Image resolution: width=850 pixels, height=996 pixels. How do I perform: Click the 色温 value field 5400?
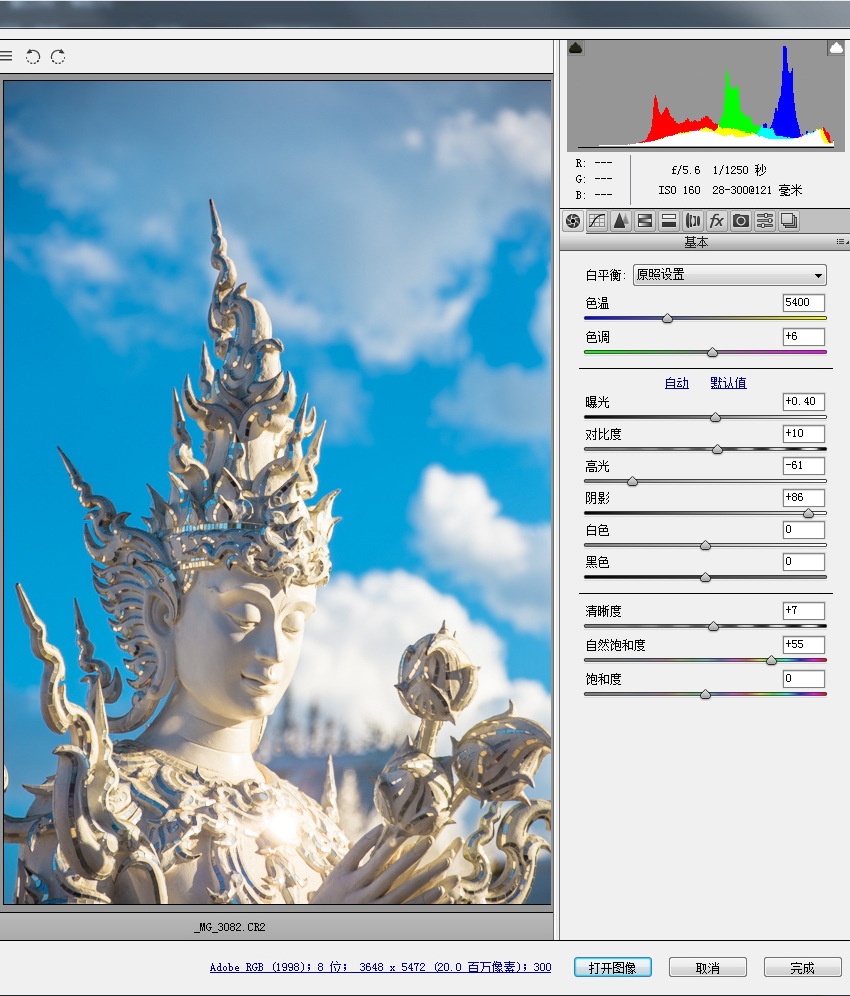(804, 302)
